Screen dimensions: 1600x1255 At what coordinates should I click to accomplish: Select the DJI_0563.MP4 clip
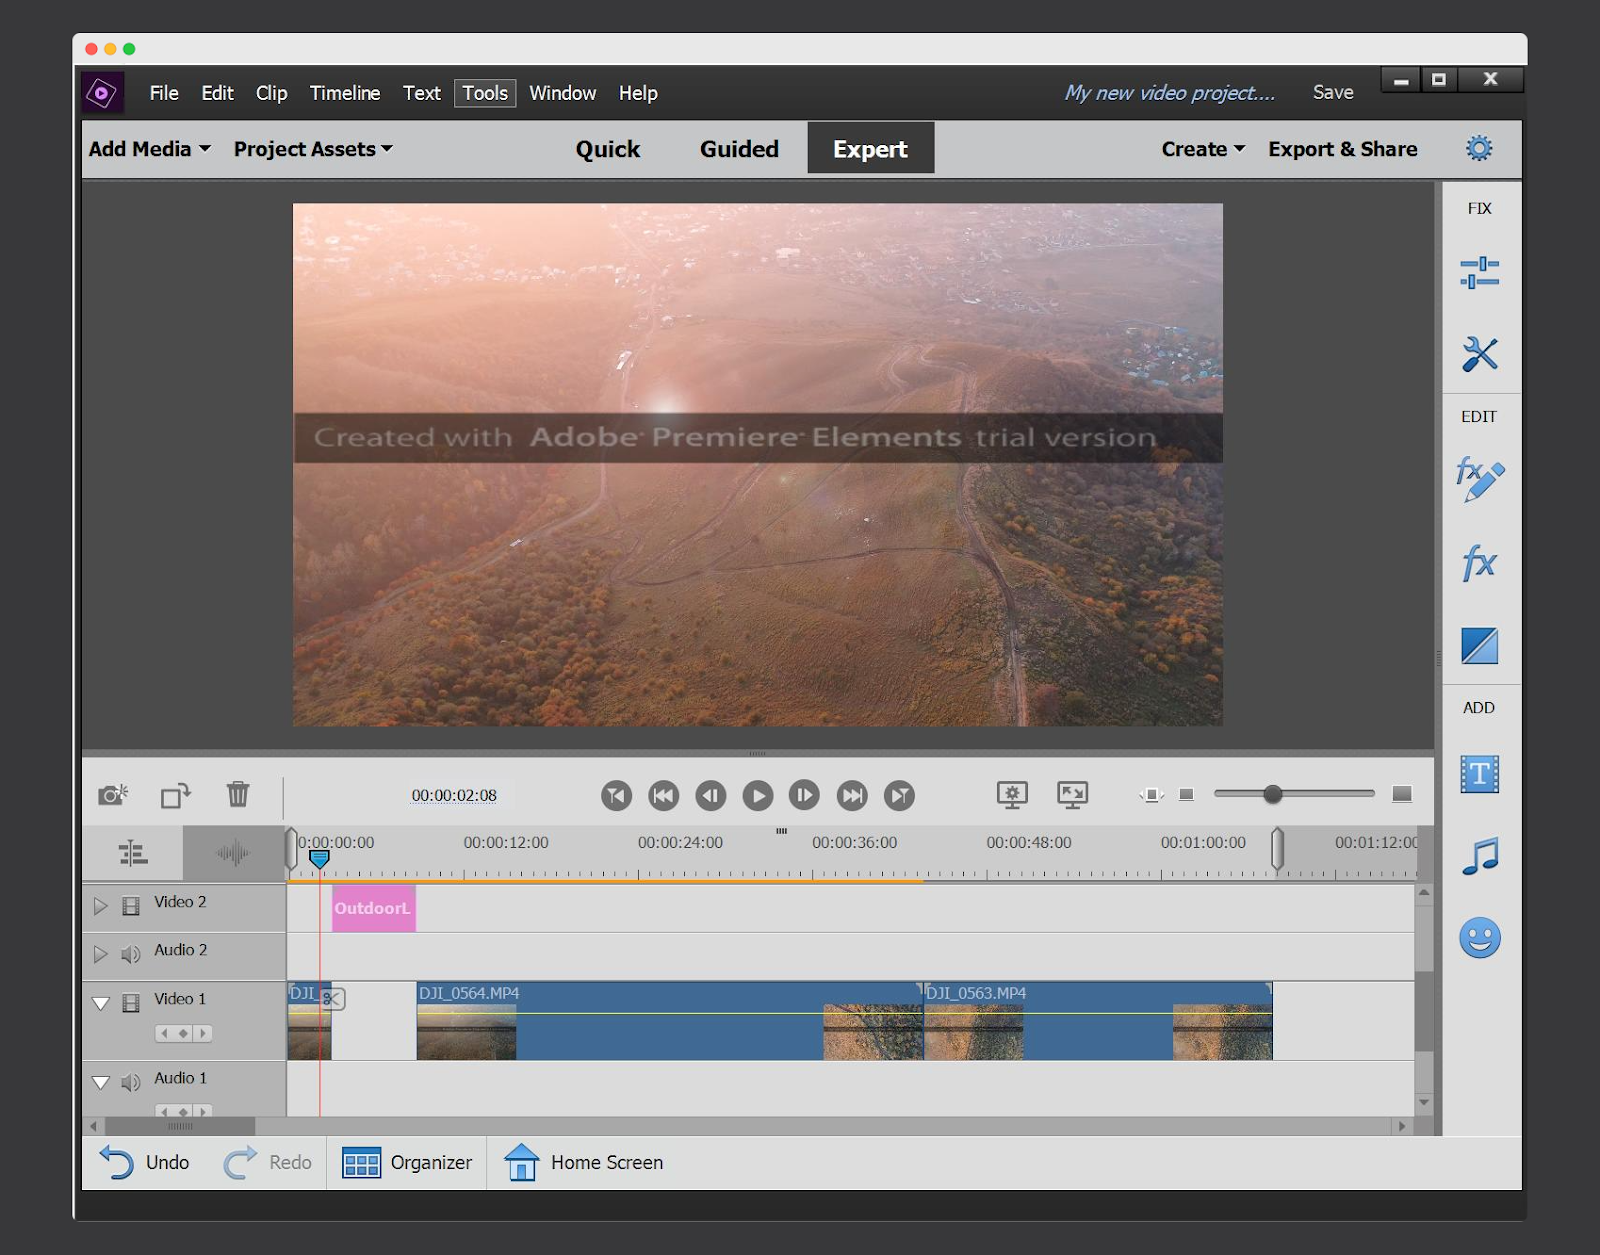click(x=1098, y=1021)
